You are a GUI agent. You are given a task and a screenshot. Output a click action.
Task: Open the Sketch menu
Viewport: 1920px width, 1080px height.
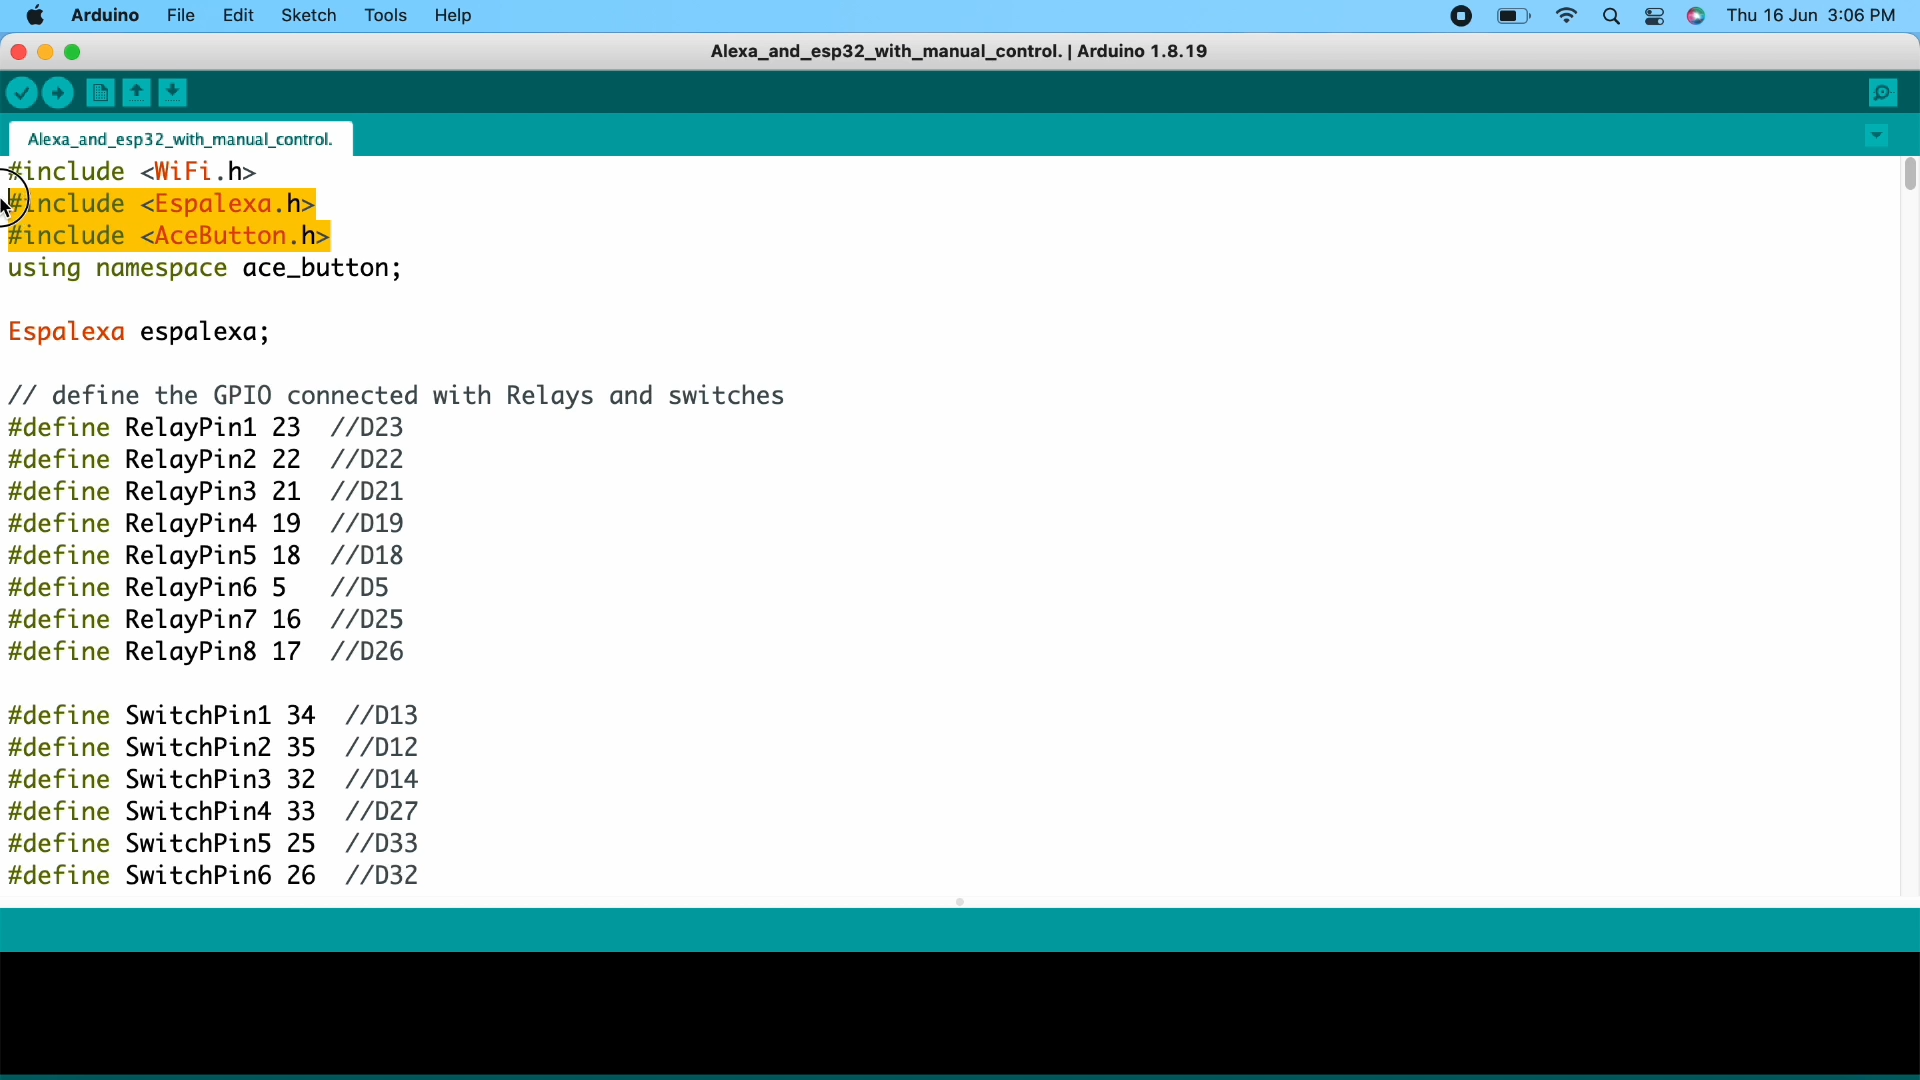tap(309, 16)
